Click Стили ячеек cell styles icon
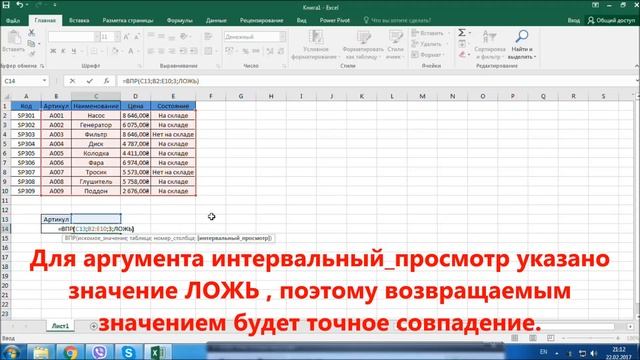The height and width of the screenshot is (360, 640). pyautogui.click(x=395, y=44)
